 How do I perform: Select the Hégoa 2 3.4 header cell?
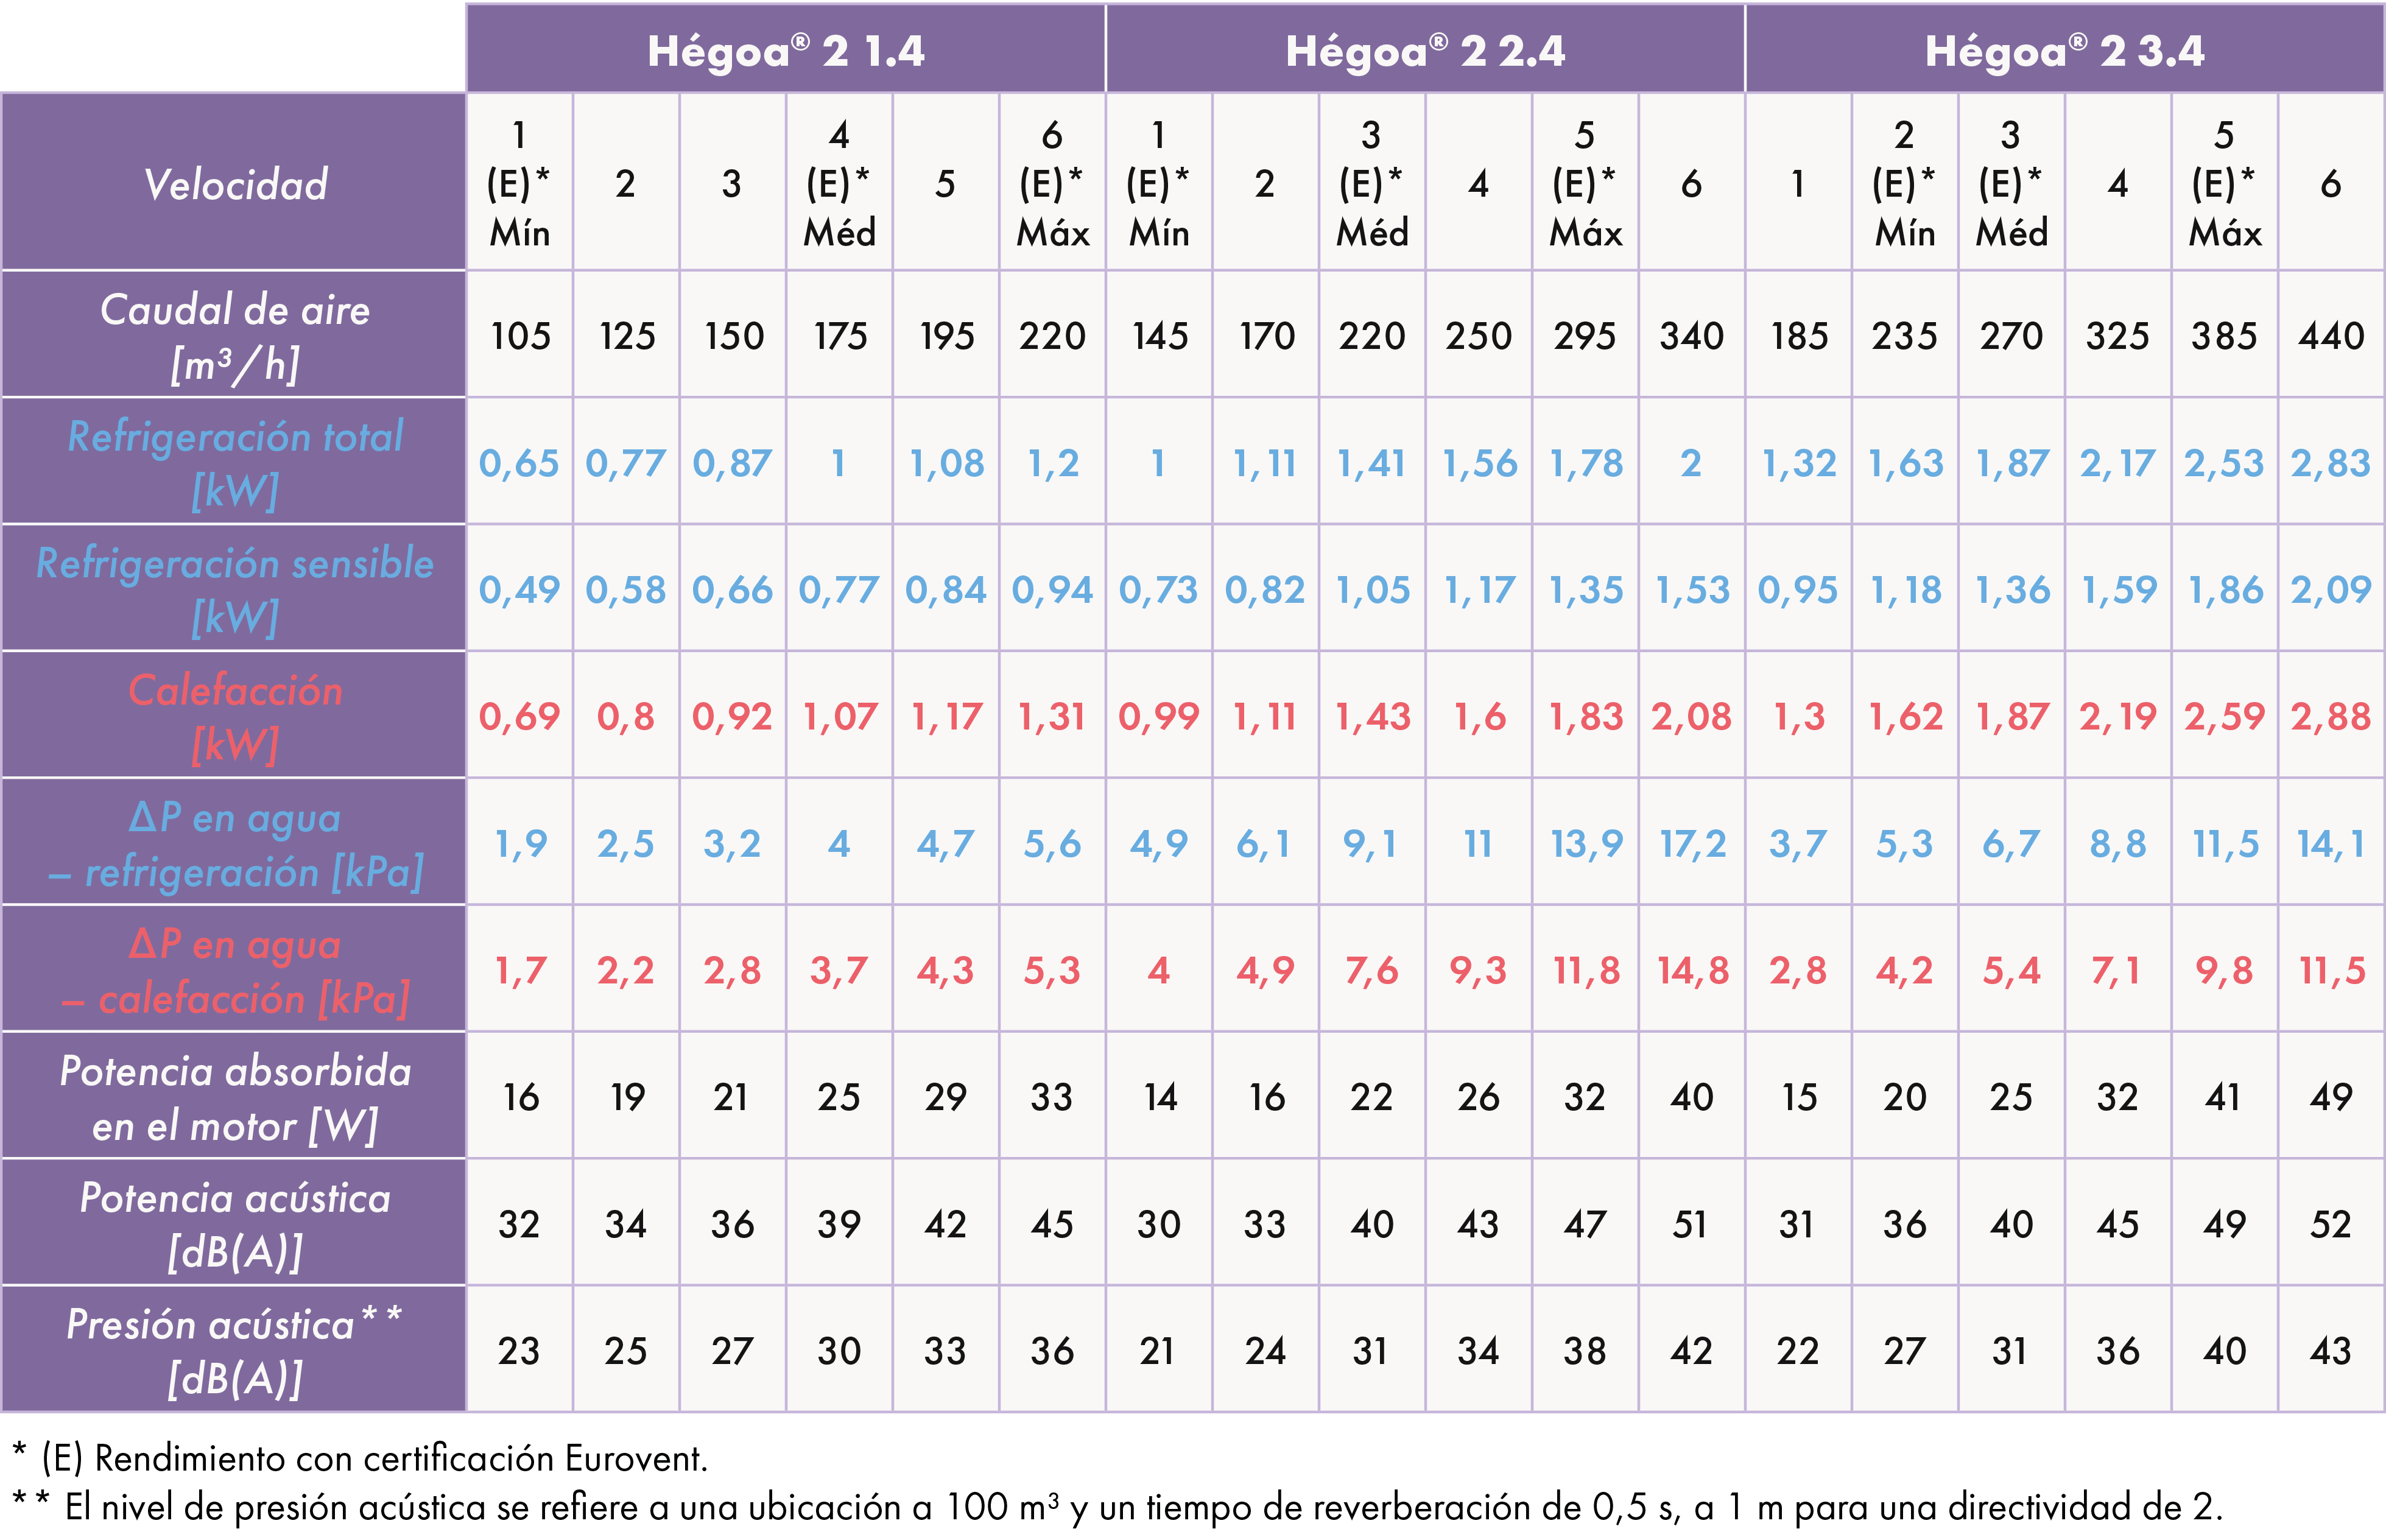[2064, 50]
